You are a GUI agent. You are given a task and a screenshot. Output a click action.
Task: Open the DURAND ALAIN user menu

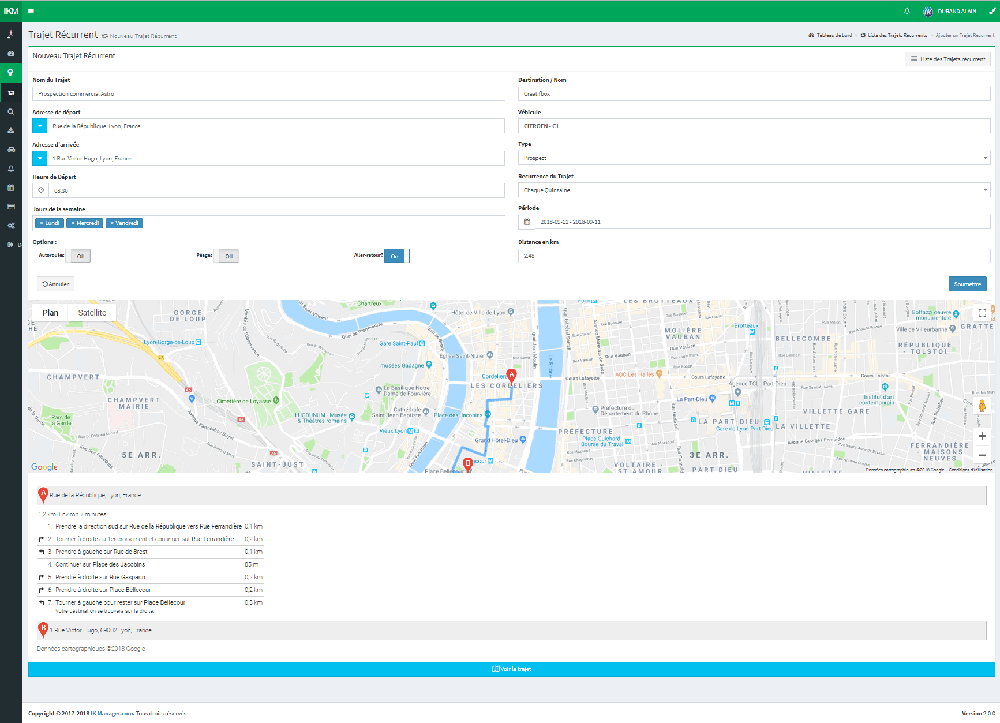pyautogui.click(x=950, y=11)
